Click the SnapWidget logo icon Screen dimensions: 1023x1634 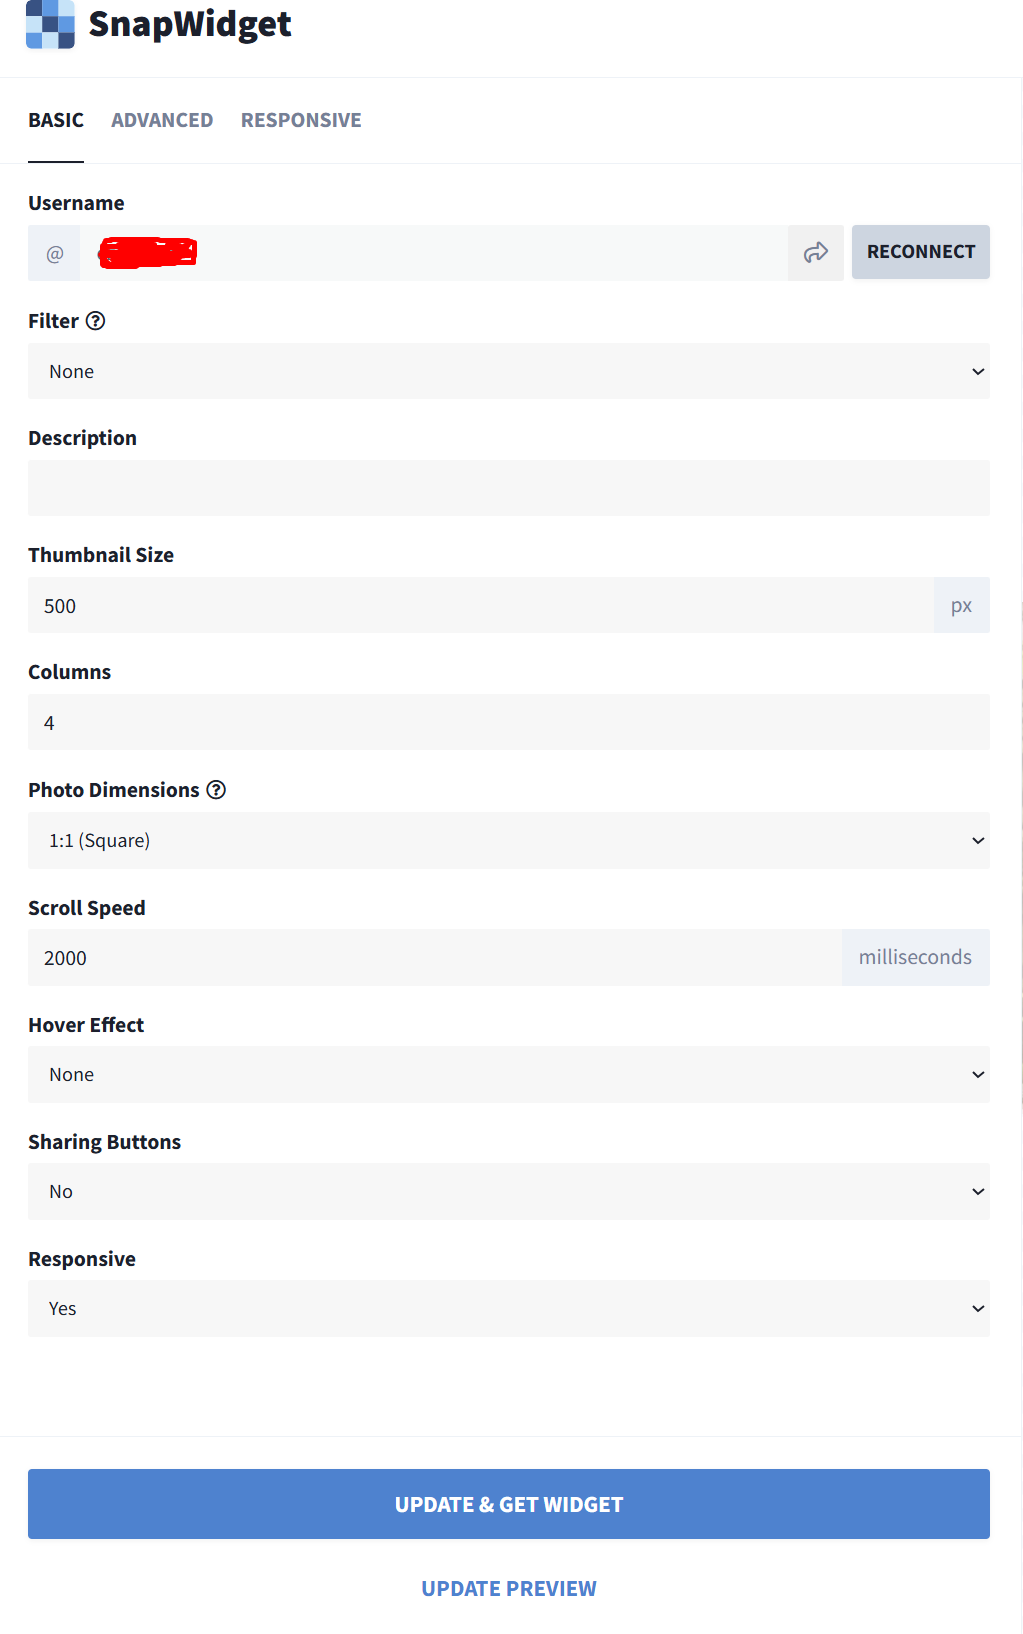(50, 24)
